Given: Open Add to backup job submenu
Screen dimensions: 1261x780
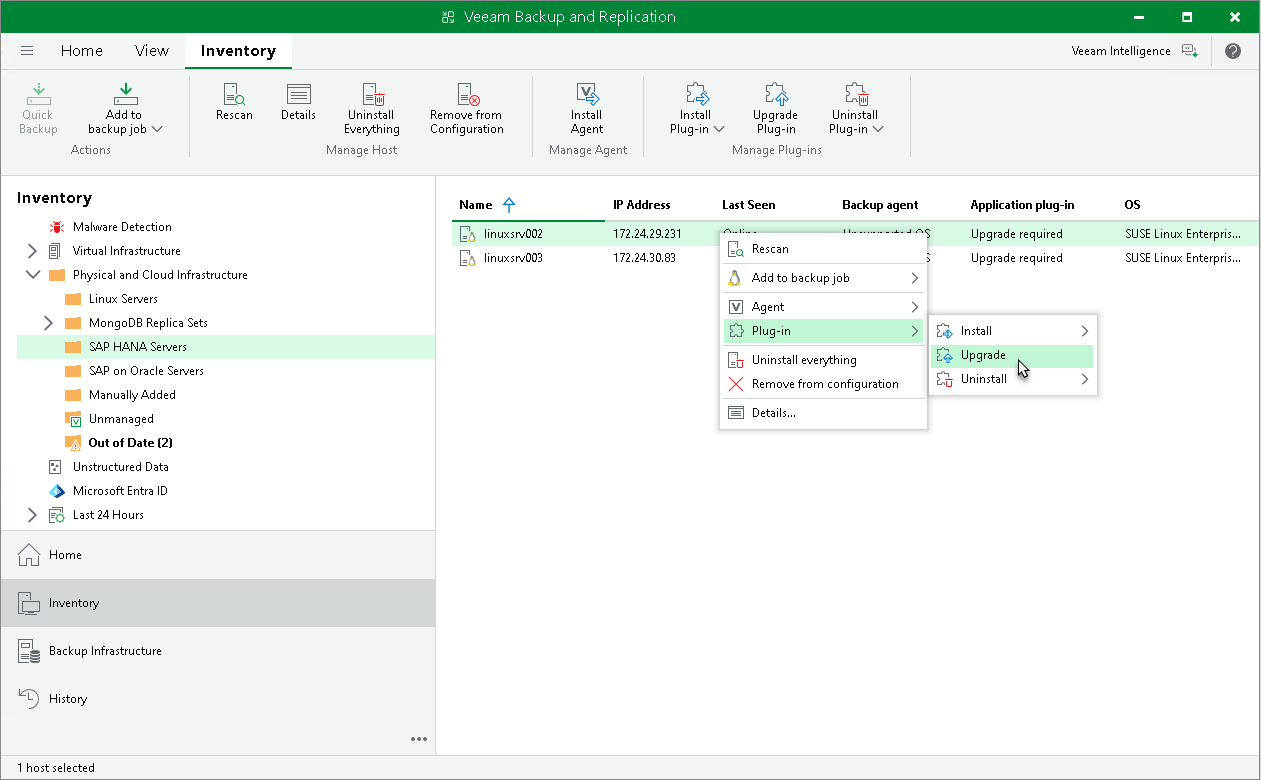Looking at the screenshot, I should [x=823, y=278].
